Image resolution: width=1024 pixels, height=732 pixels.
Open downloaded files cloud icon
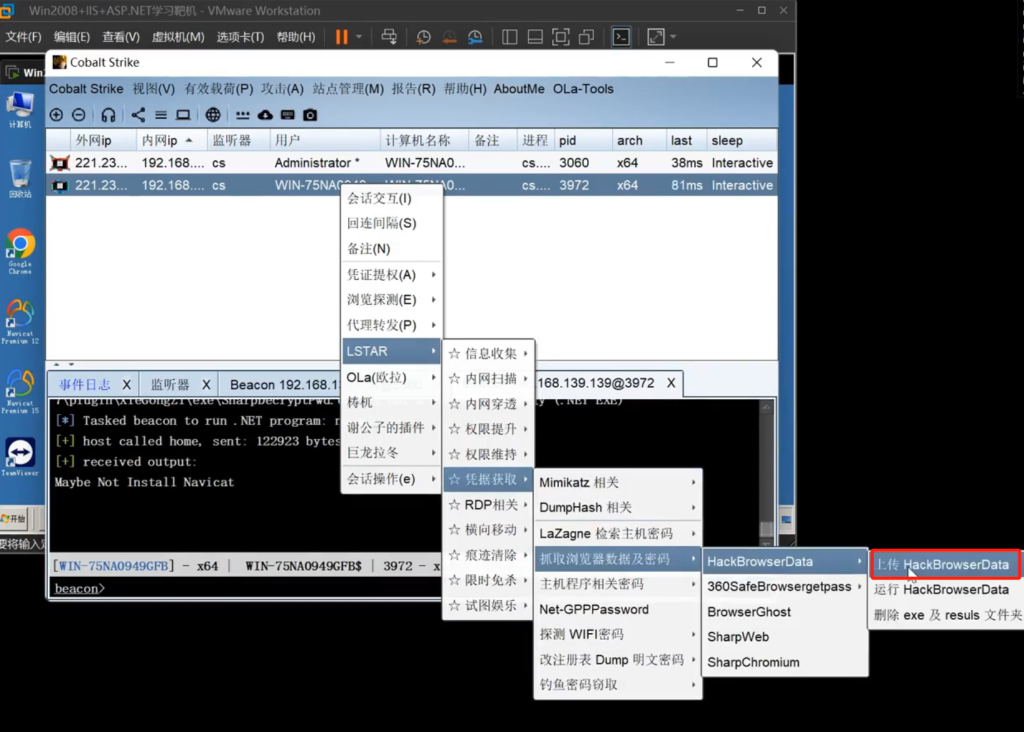tap(265, 115)
